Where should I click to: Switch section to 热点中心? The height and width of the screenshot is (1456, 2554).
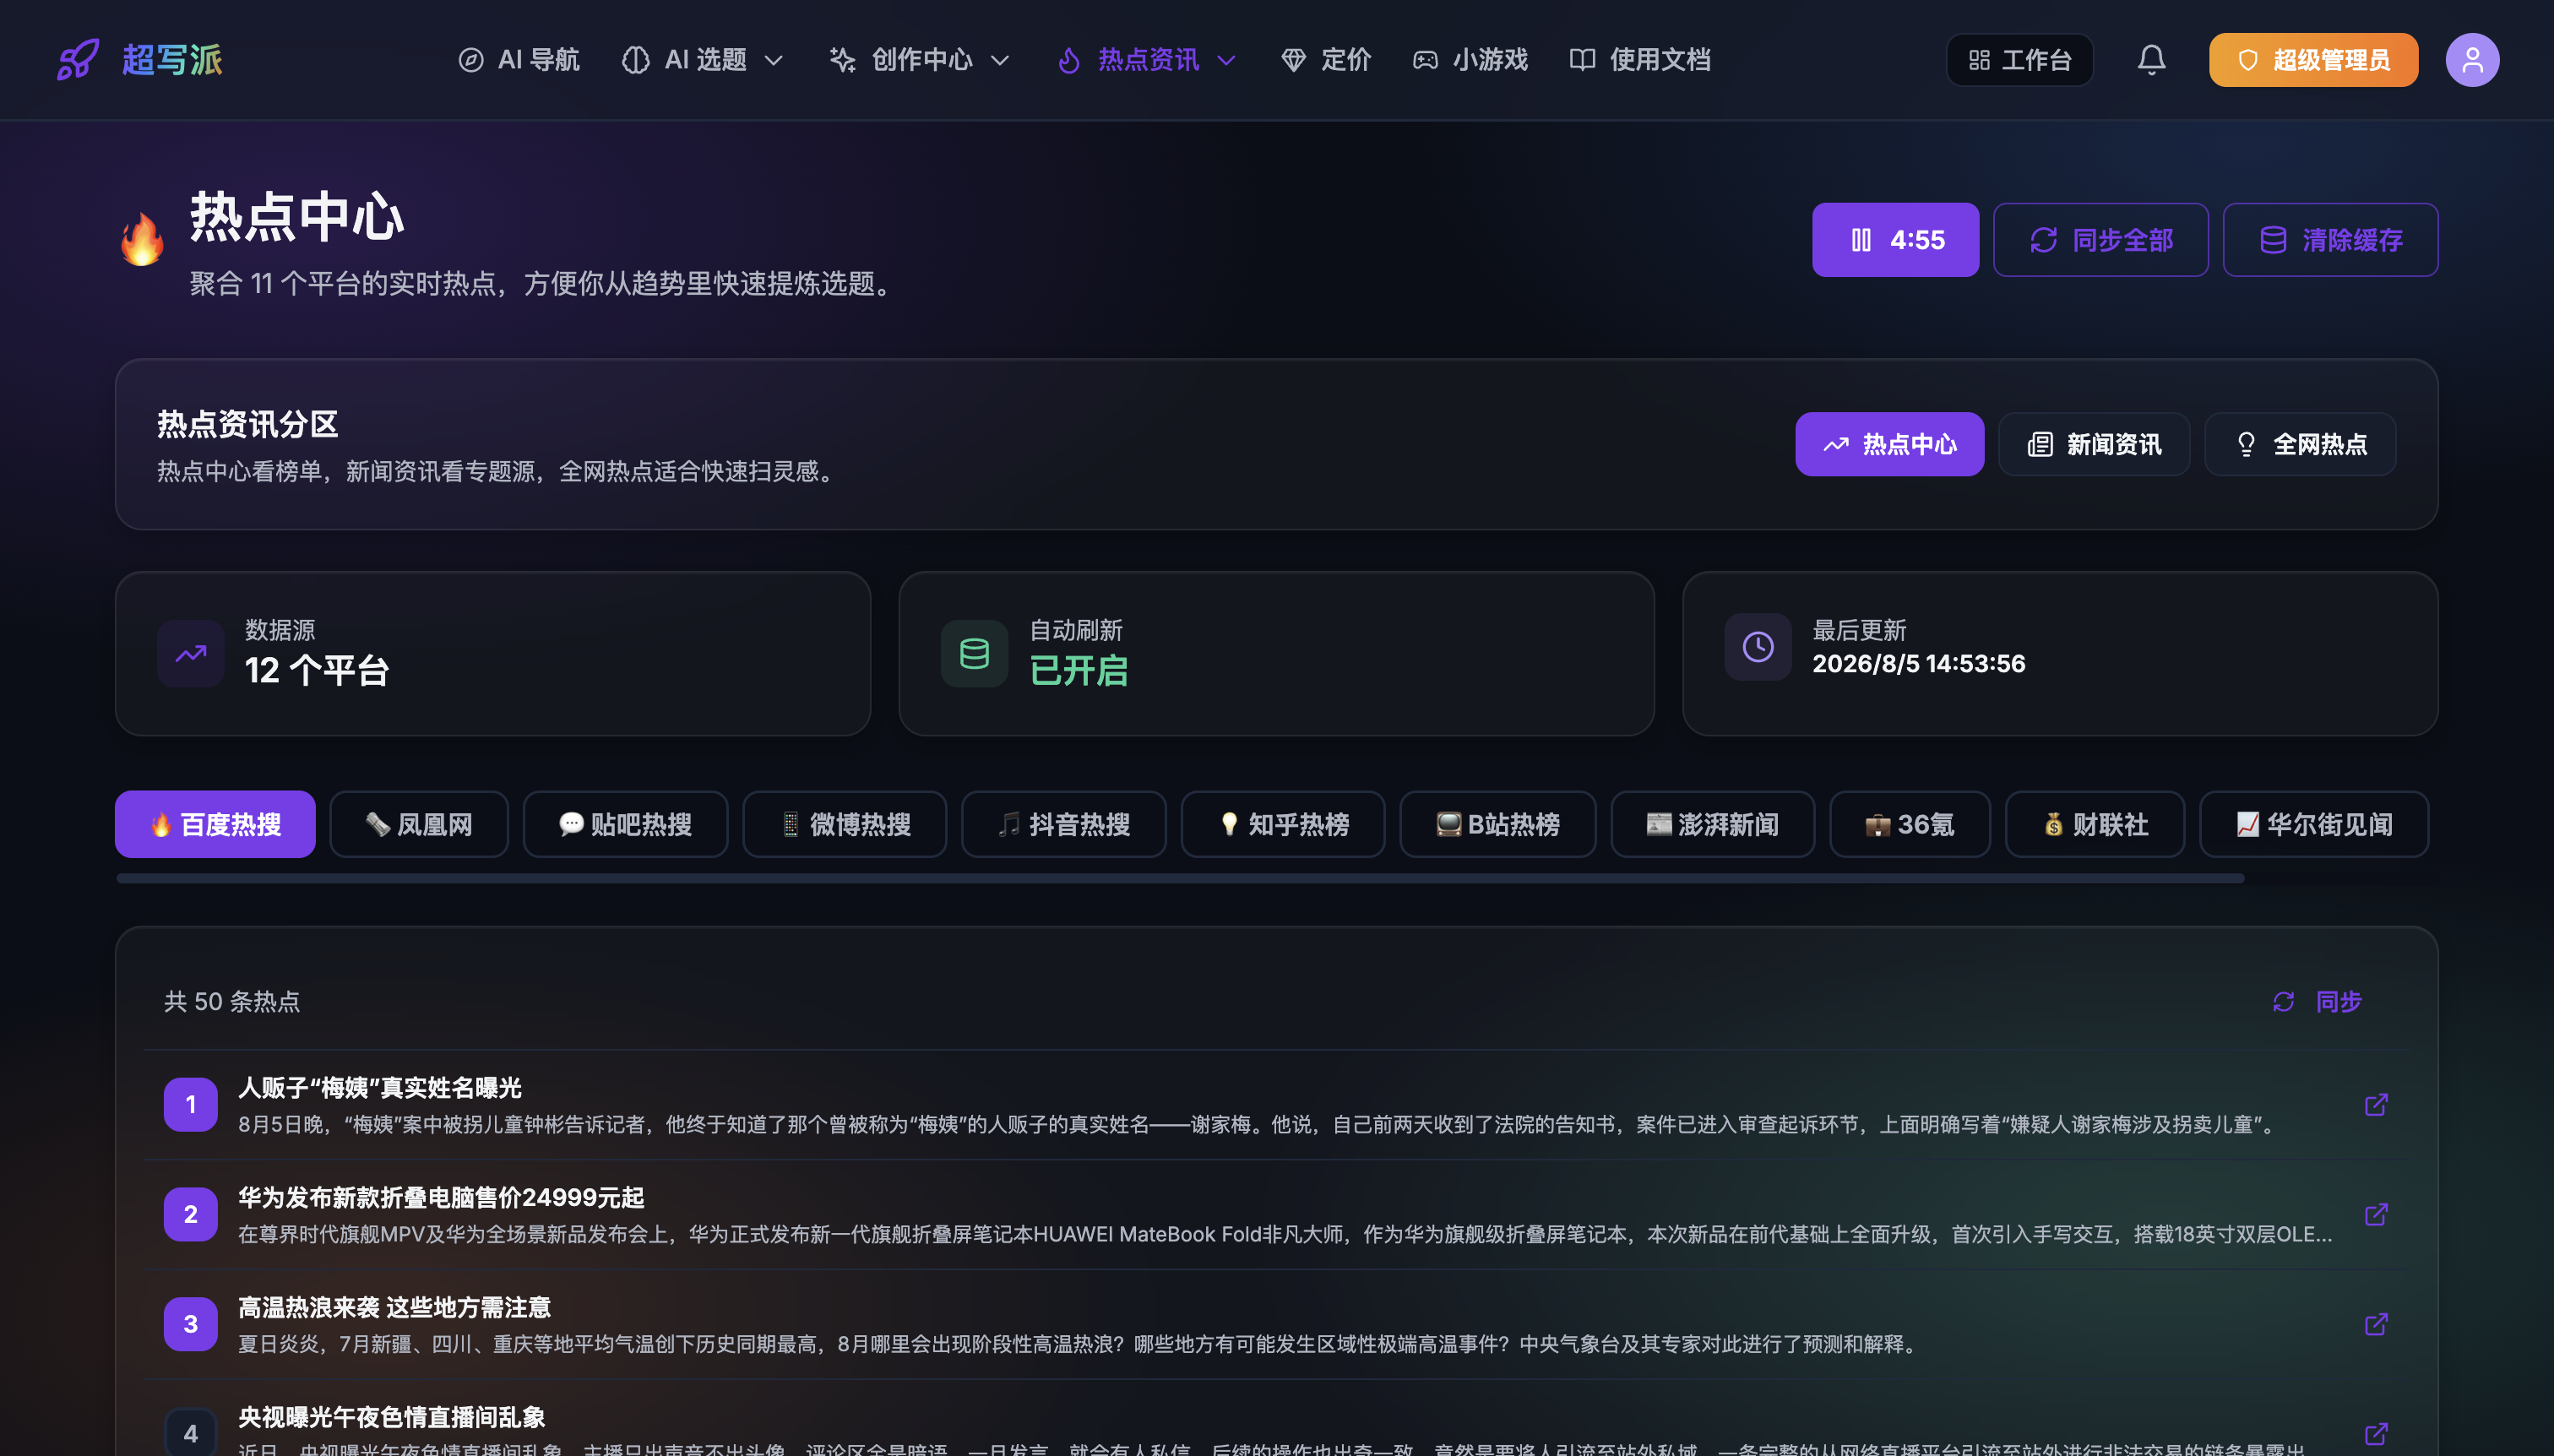pos(1889,444)
